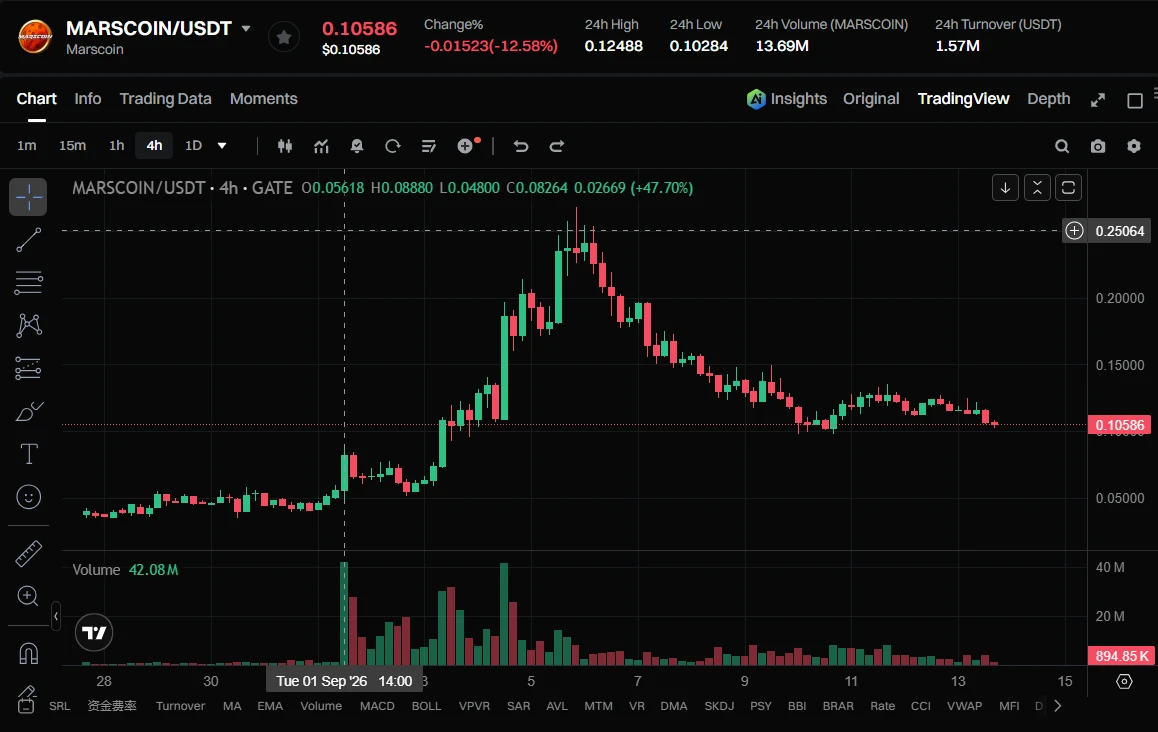The height and width of the screenshot is (732, 1158).
Task: Toggle the chart window layout square icon
Action: pyautogui.click(x=1135, y=100)
